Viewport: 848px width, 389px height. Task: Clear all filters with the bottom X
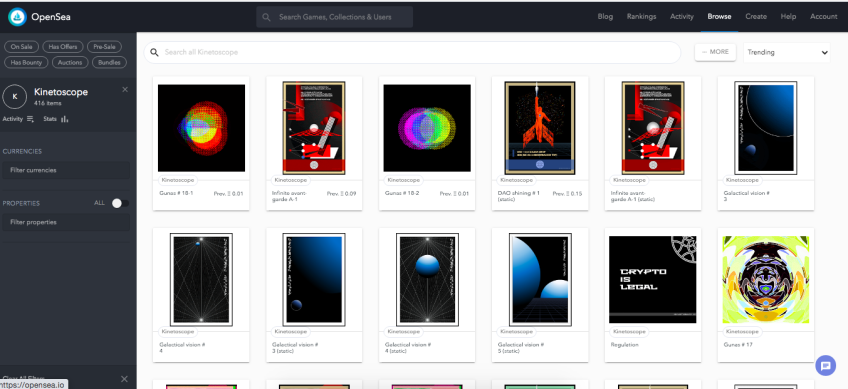[124, 379]
